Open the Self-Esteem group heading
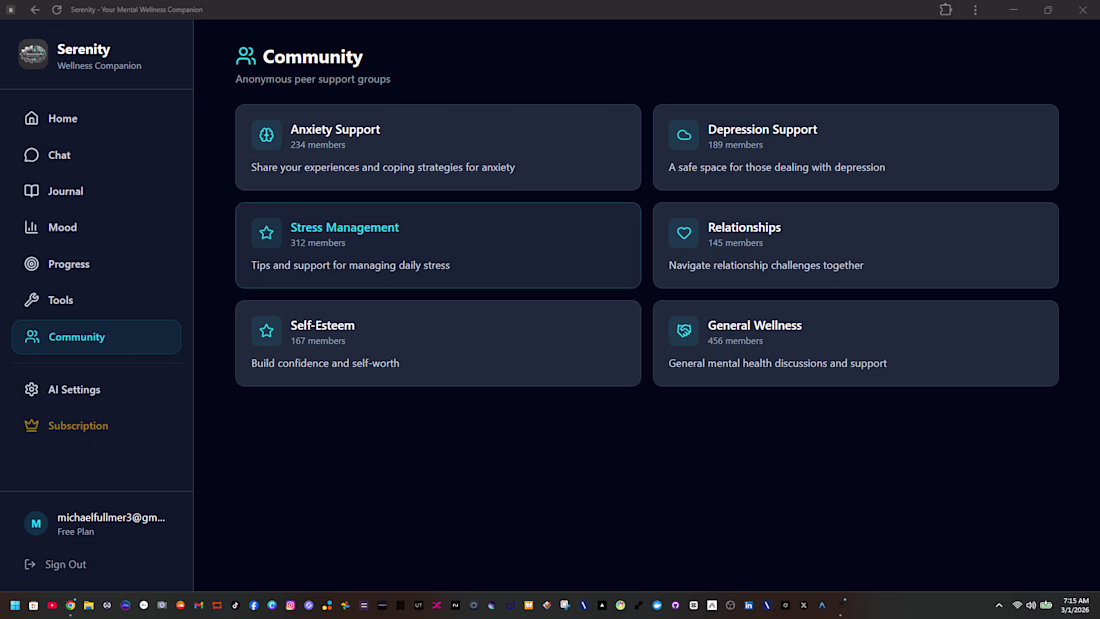 323,326
